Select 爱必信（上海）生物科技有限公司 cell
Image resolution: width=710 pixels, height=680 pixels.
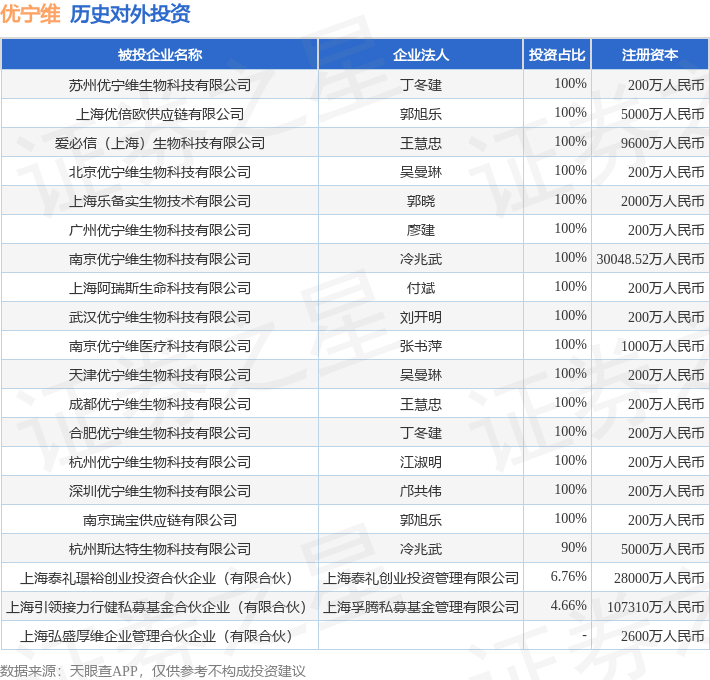coord(160,143)
